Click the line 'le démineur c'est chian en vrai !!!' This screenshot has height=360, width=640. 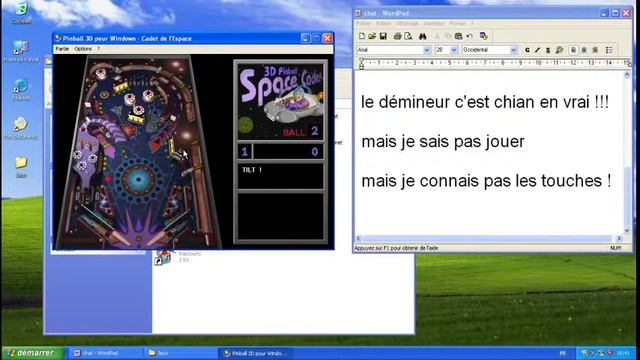point(485,102)
